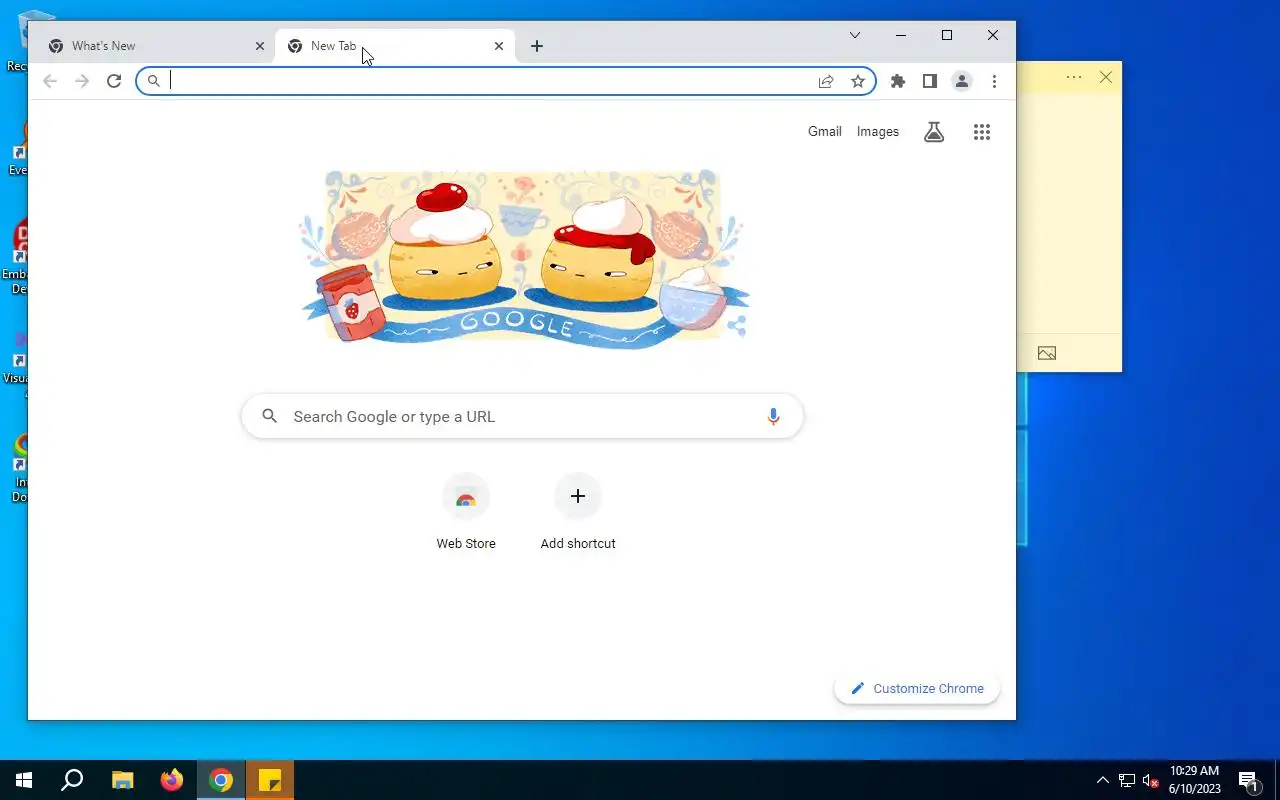
Task: Click the network tray icon
Action: point(1127,780)
